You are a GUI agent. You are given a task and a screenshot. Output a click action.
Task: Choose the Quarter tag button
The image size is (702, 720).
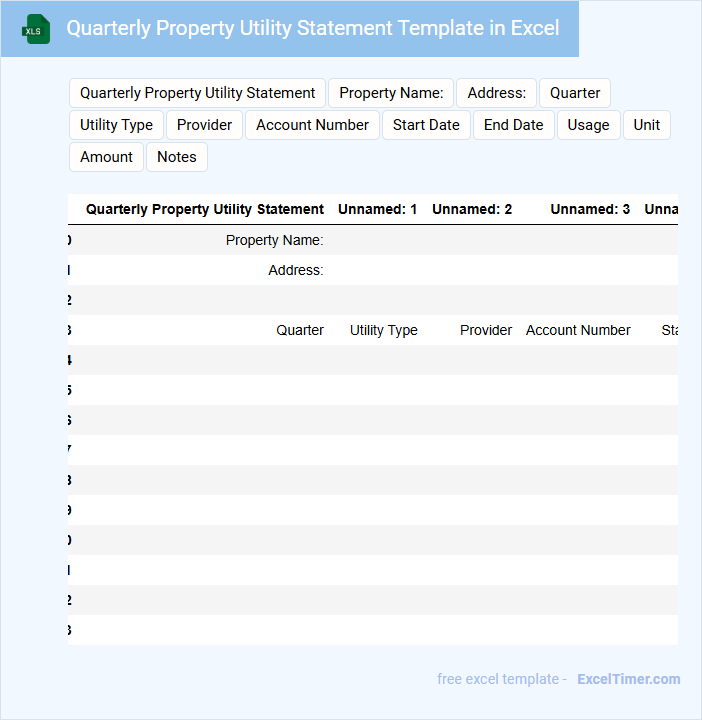(x=575, y=93)
